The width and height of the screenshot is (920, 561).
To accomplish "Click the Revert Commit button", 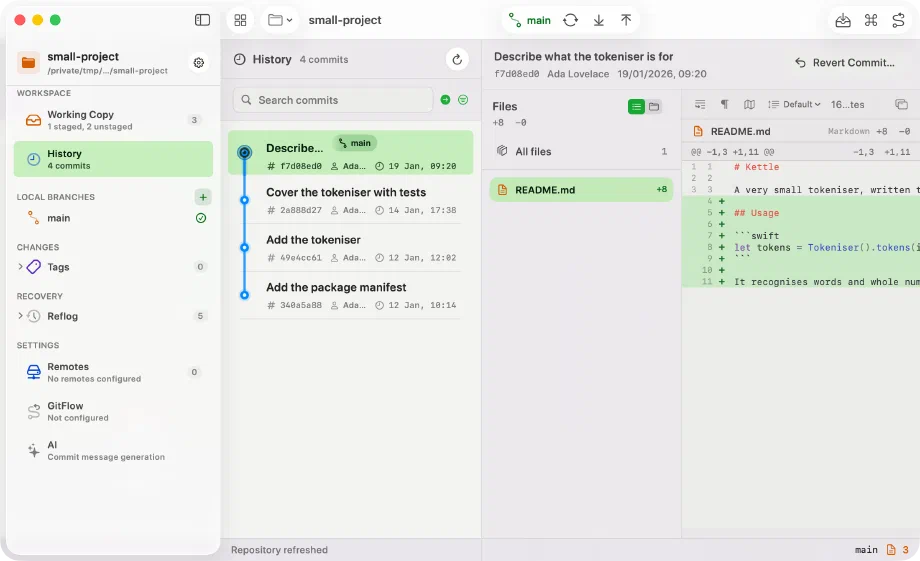I will [x=845, y=63].
